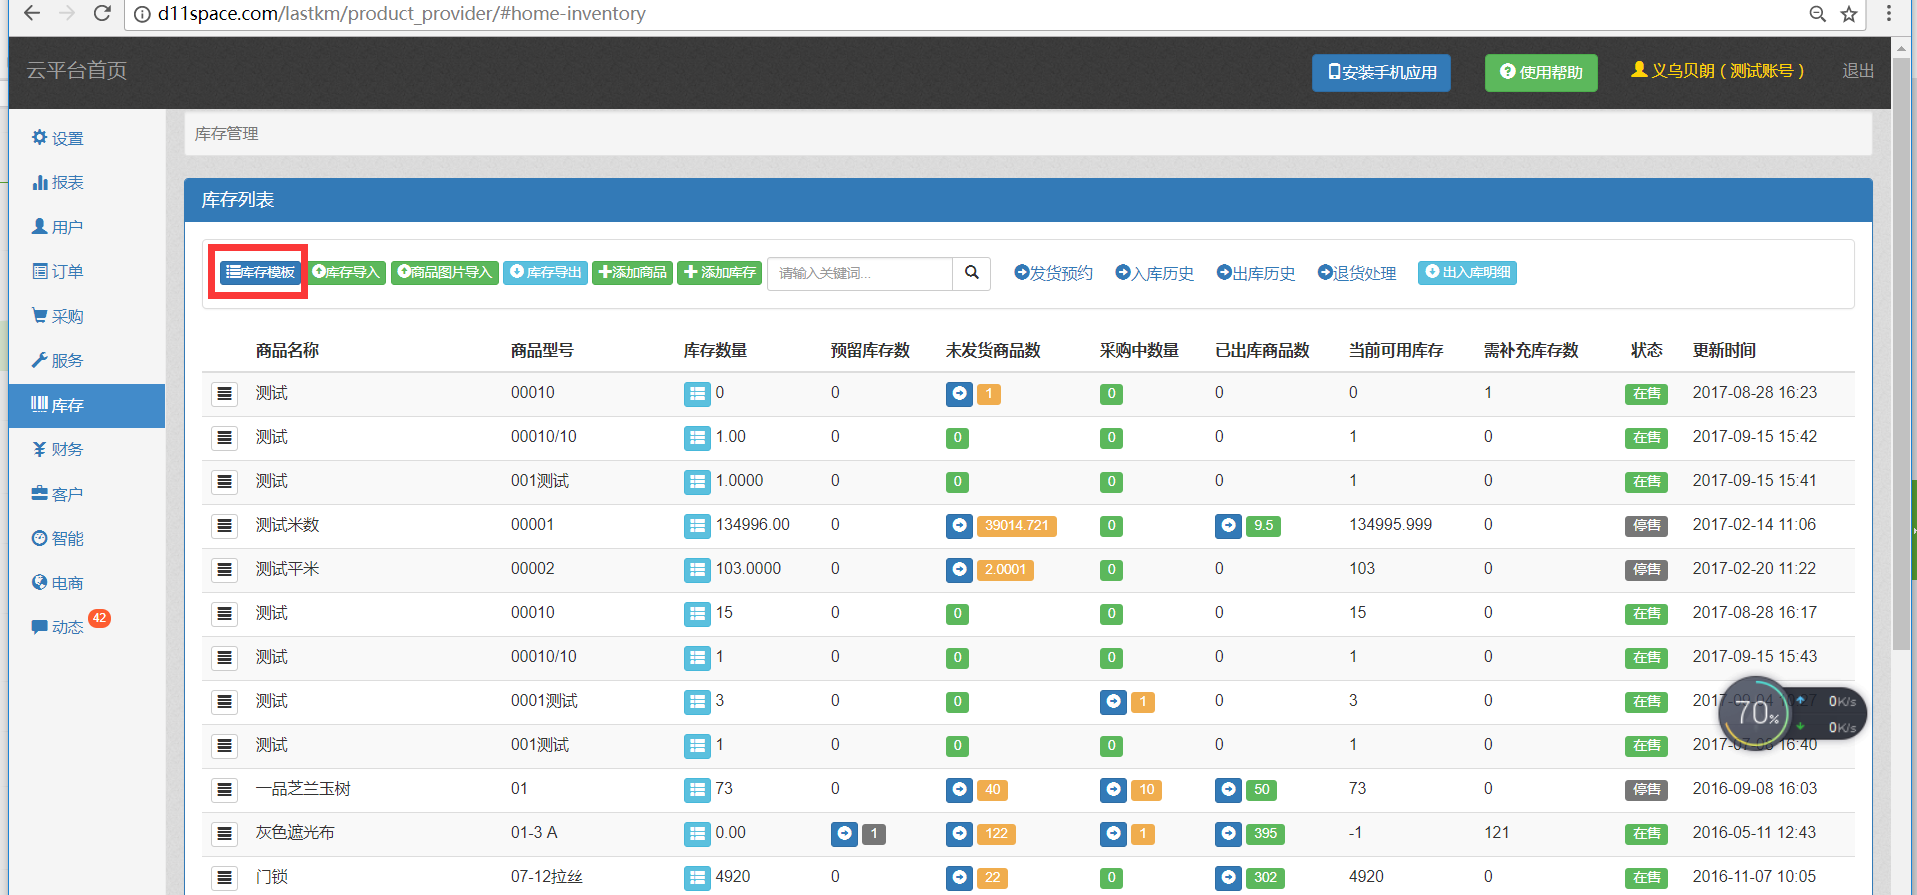Click arrow icon beside 9.5 badge
1917x895 pixels.
click(1228, 526)
